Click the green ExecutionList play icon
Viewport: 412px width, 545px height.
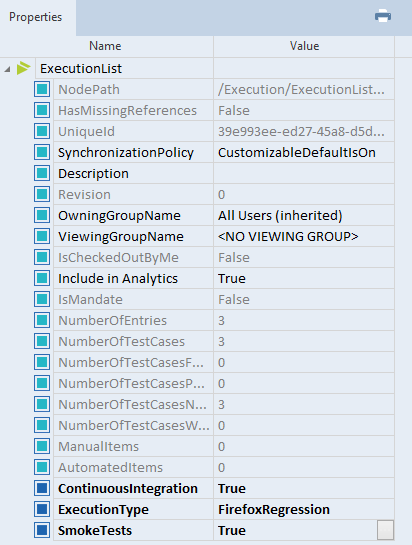click(x=23, y=68)
